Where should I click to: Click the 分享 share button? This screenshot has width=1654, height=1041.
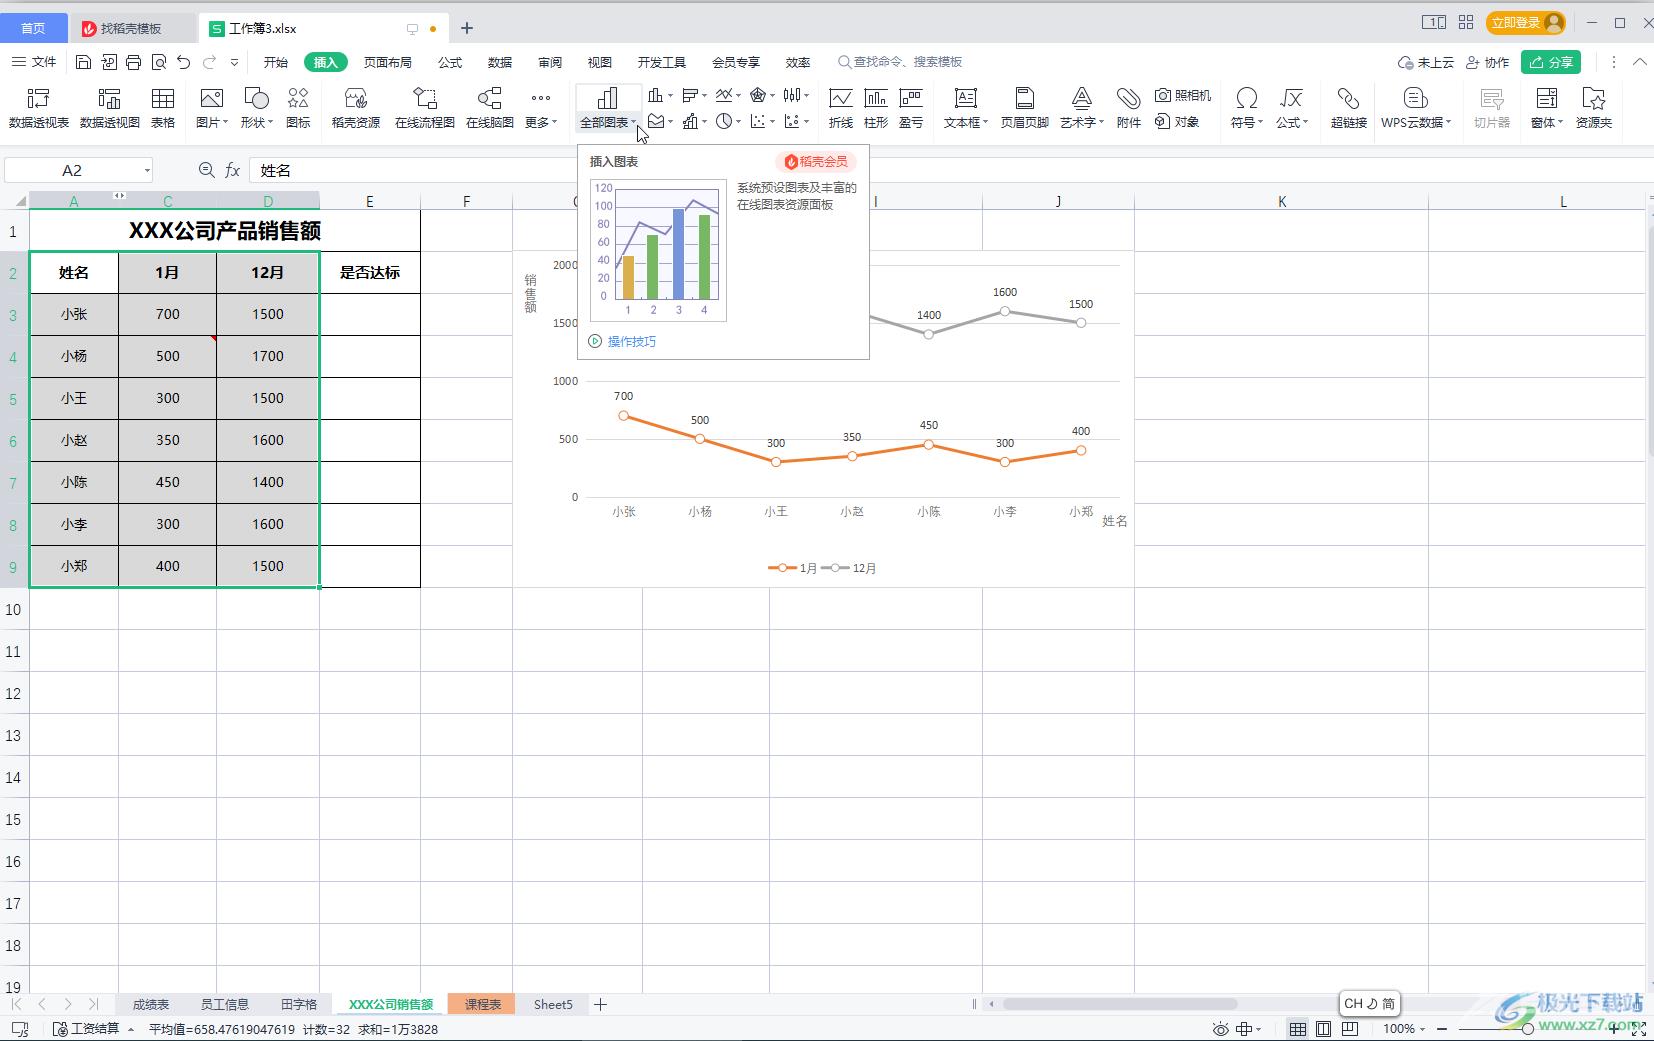1551,62
